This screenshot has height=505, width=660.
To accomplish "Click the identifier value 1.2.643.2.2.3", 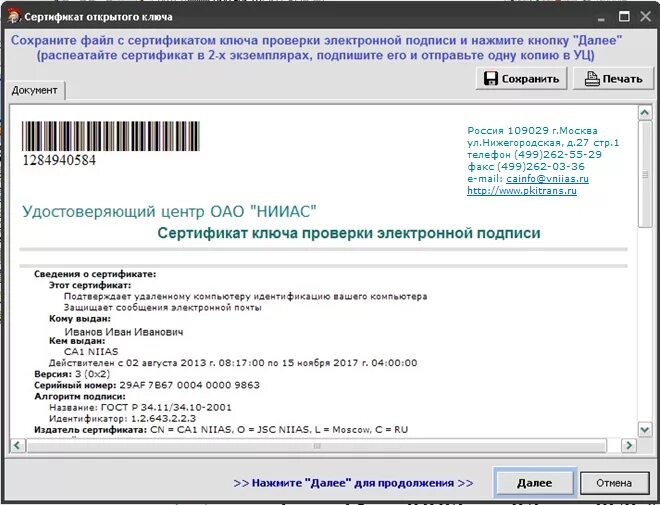I will (163, 419).
